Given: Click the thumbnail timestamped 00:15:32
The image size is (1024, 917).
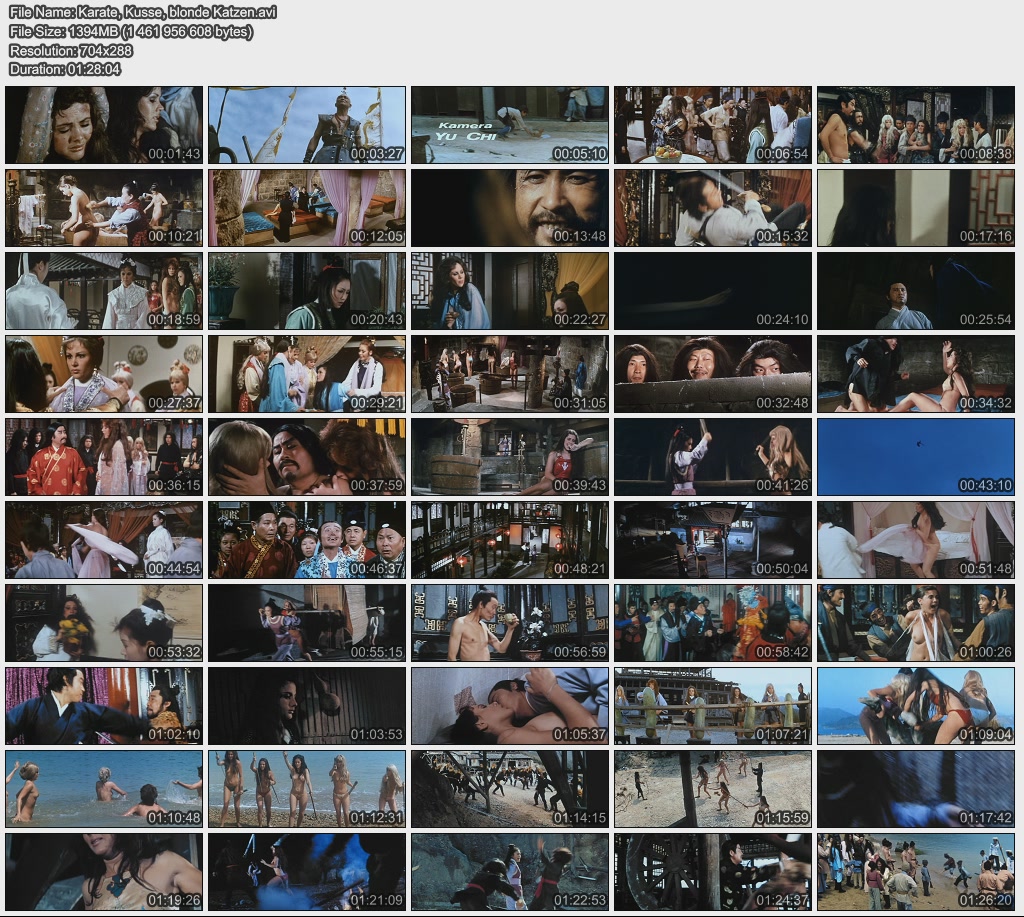Looking at the screenshot, I should click(713, 208).
